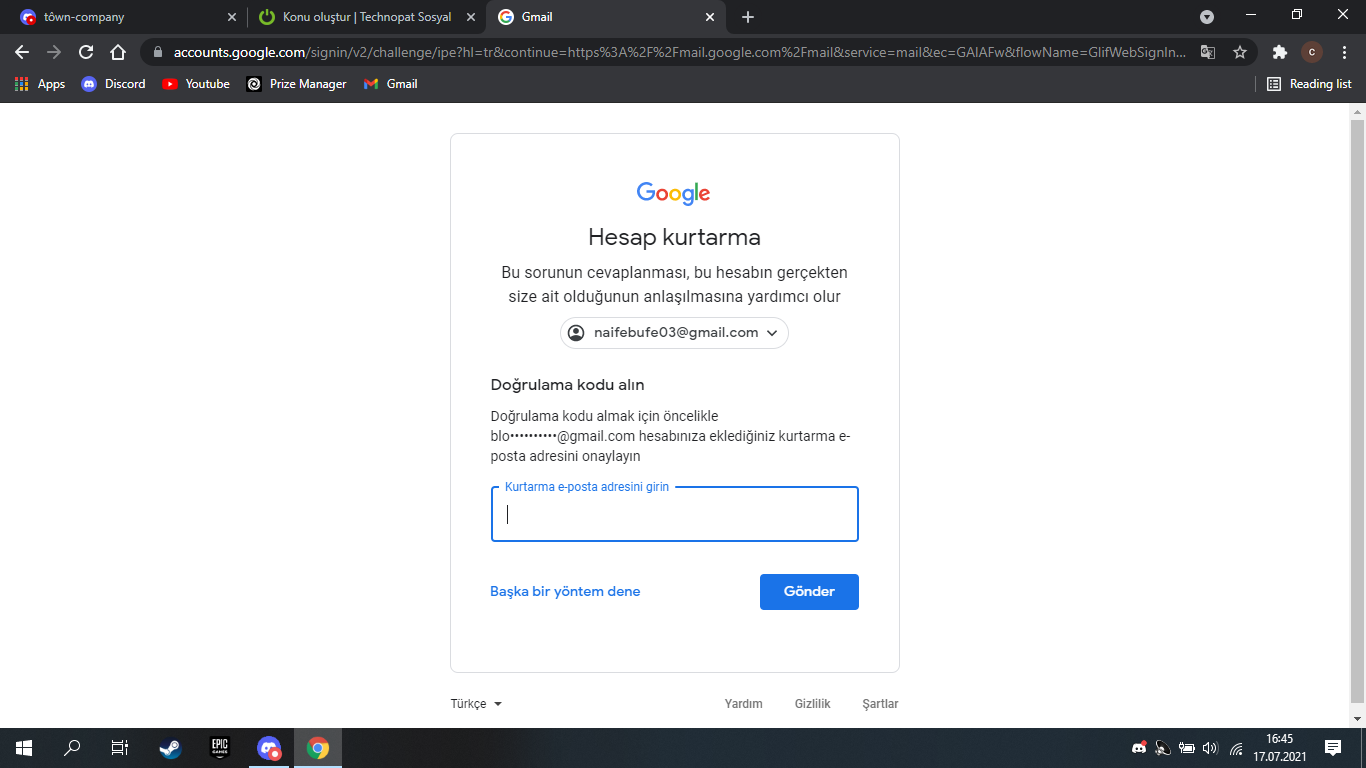Screen dimensions: 1366x768
Task: Launch Steam from the taskbar
Action: 170,748
